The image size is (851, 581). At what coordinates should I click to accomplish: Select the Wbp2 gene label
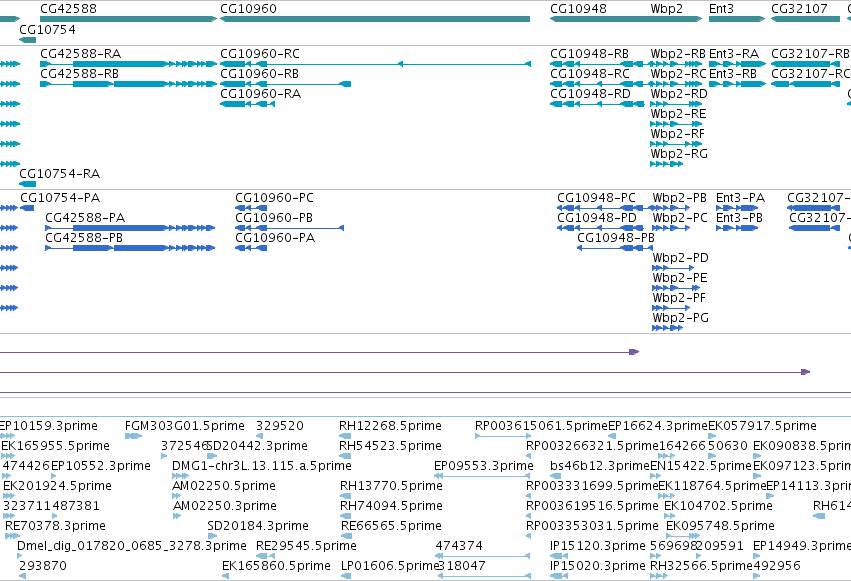point(666,9)
